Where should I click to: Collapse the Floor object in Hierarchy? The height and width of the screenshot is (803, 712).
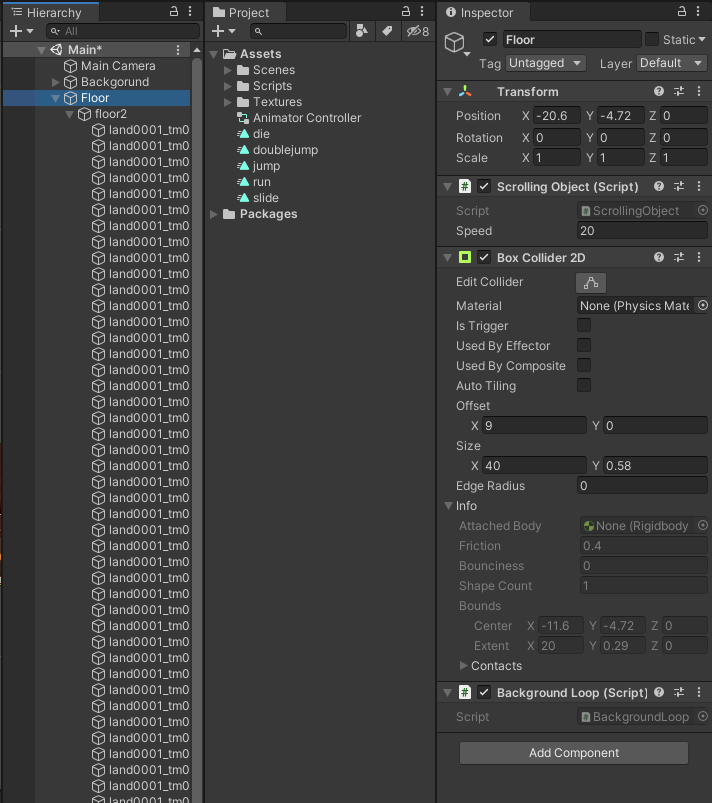56,98
